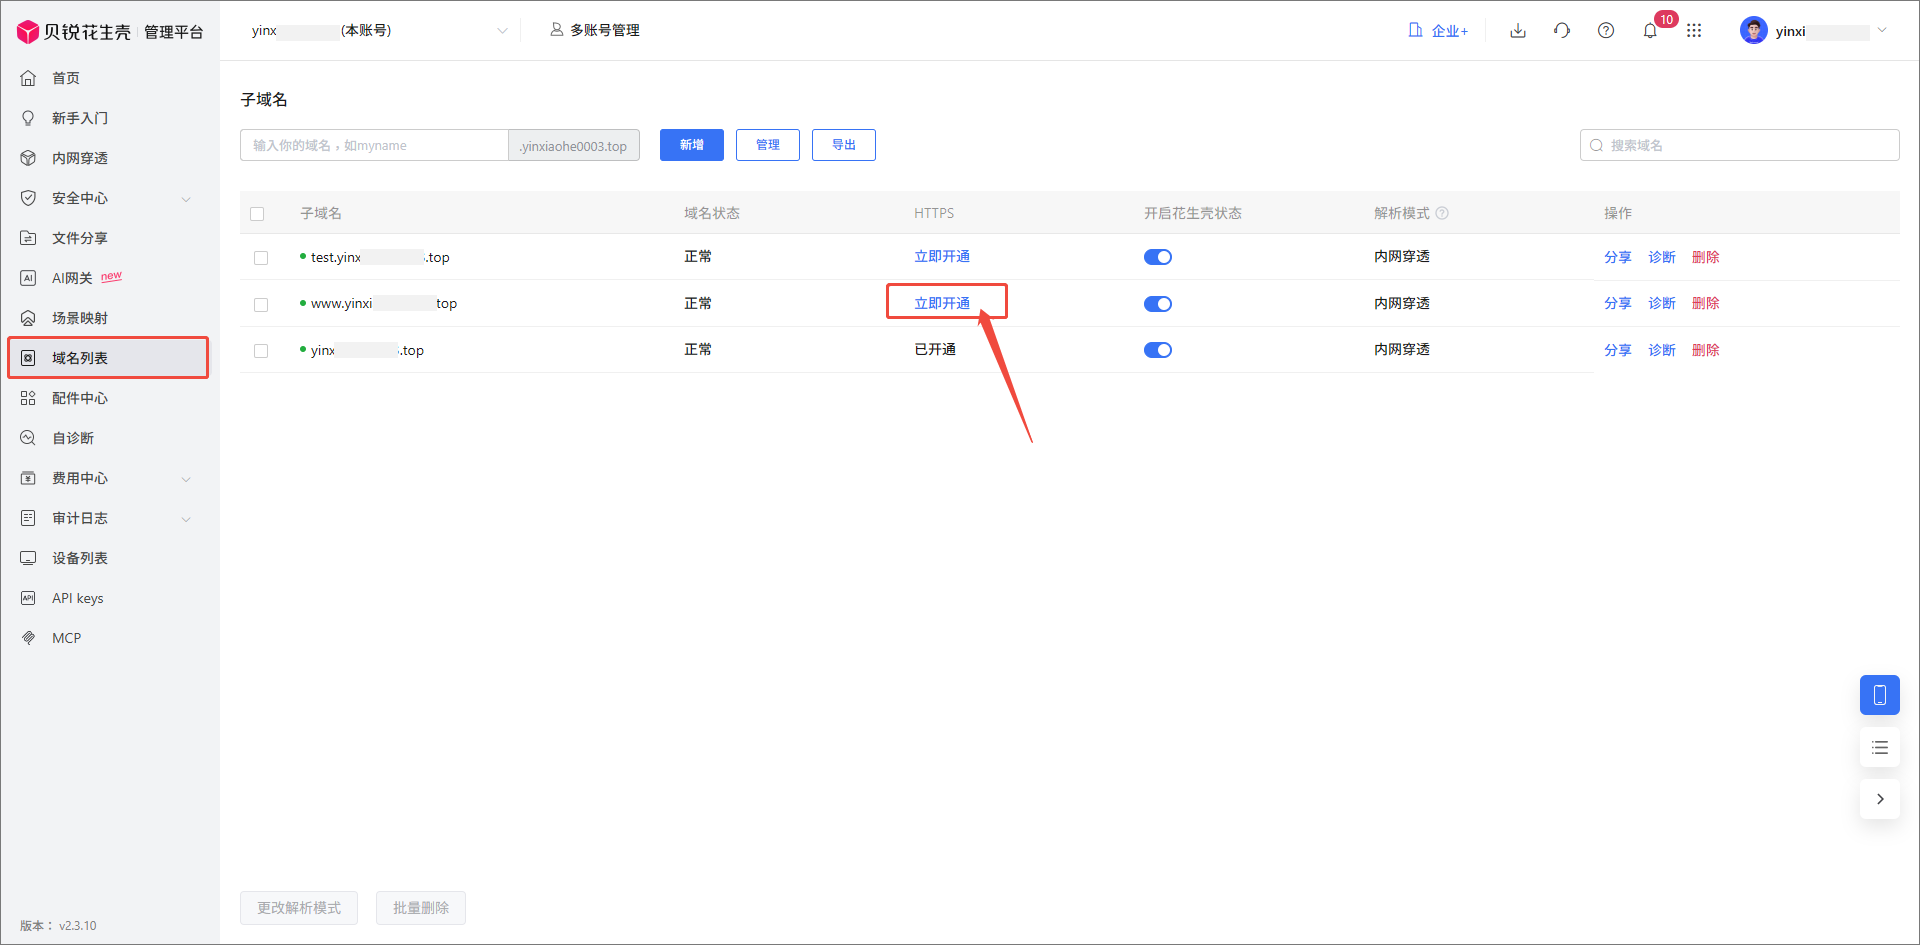Click 立即开通 for the www subdomain HTTPS
The width and height of the screenshot is (1920, 945).
coord(942,301)
